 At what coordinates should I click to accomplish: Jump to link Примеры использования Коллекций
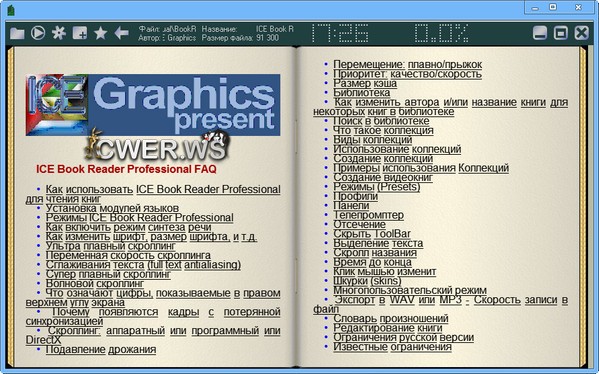(421, 168)
